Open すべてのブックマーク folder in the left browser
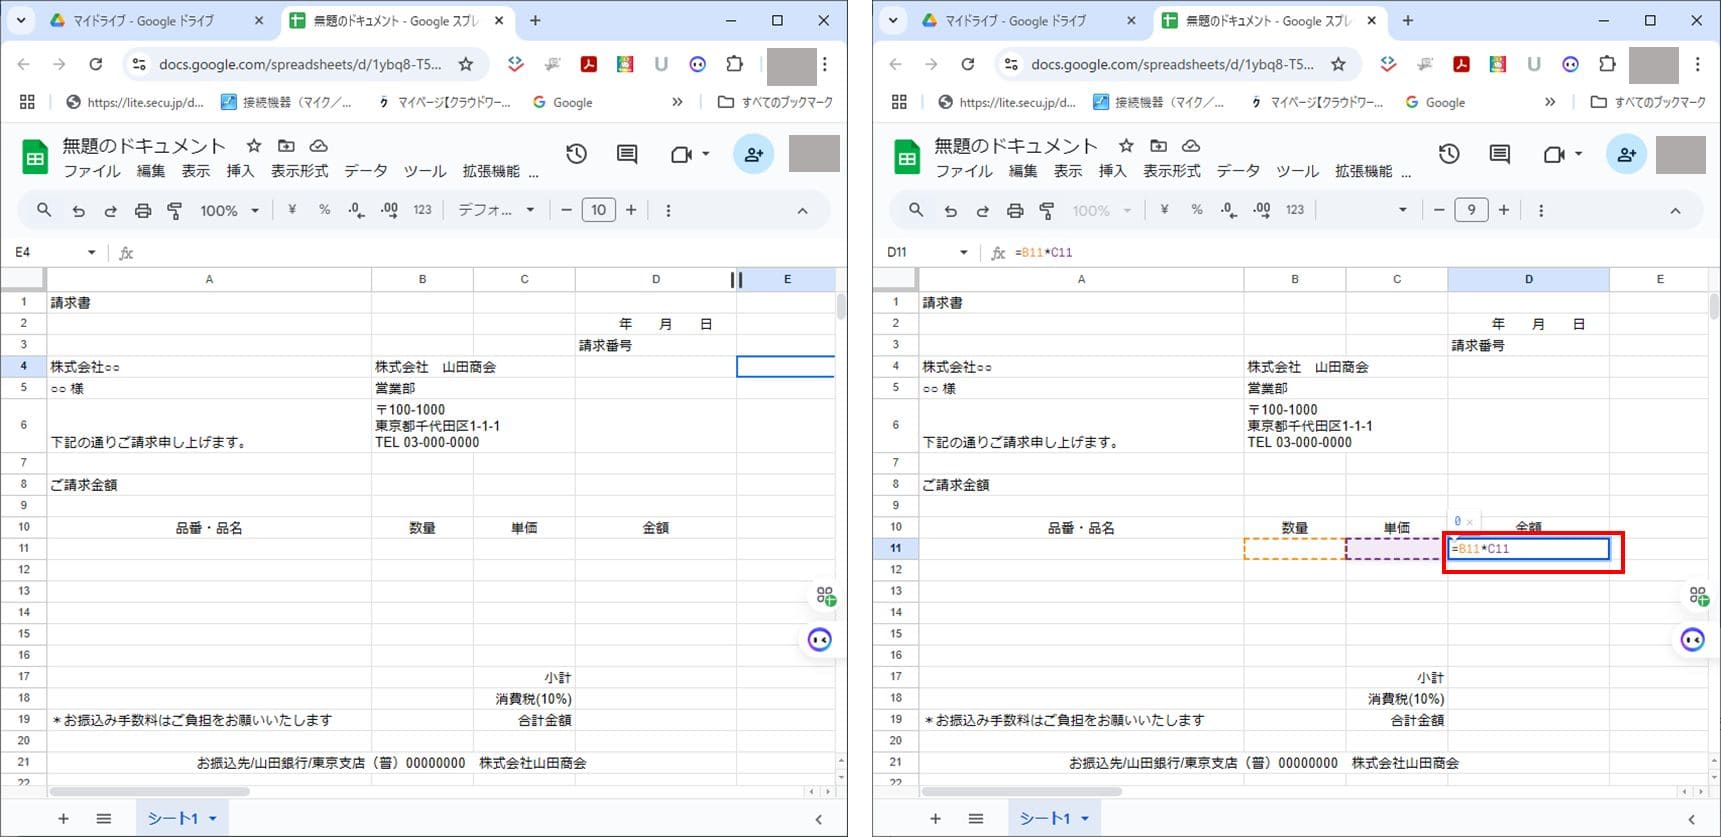Screen dimensions: 1721x837 pos(776,102)
